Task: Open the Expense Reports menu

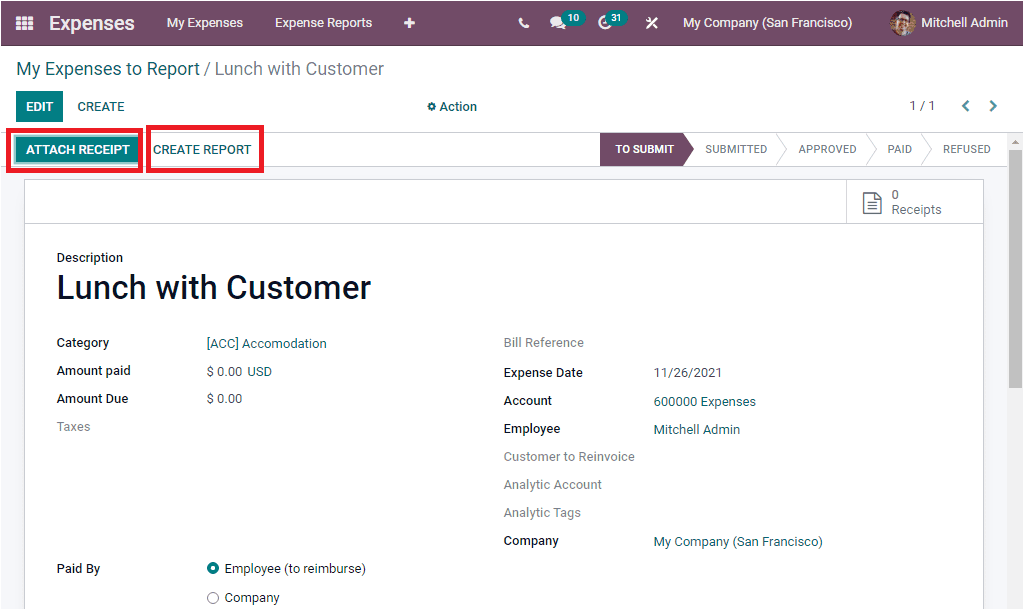Action: (323, 23)
